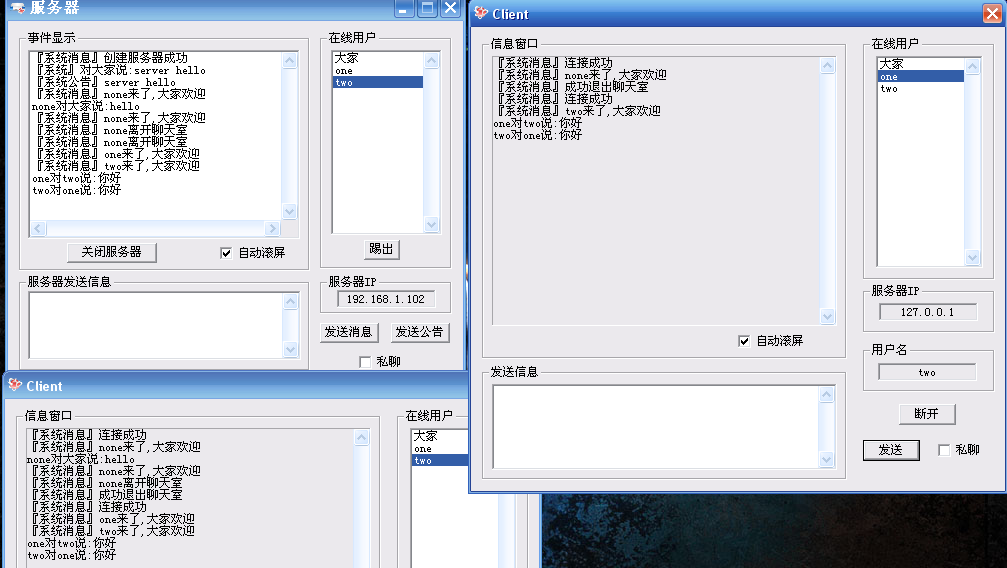
Task: Maximize the server window
Action: (427, 8)
